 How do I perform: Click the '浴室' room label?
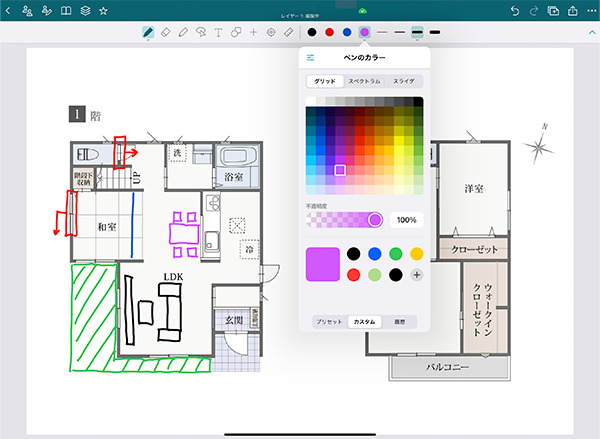tap(233, 177)
